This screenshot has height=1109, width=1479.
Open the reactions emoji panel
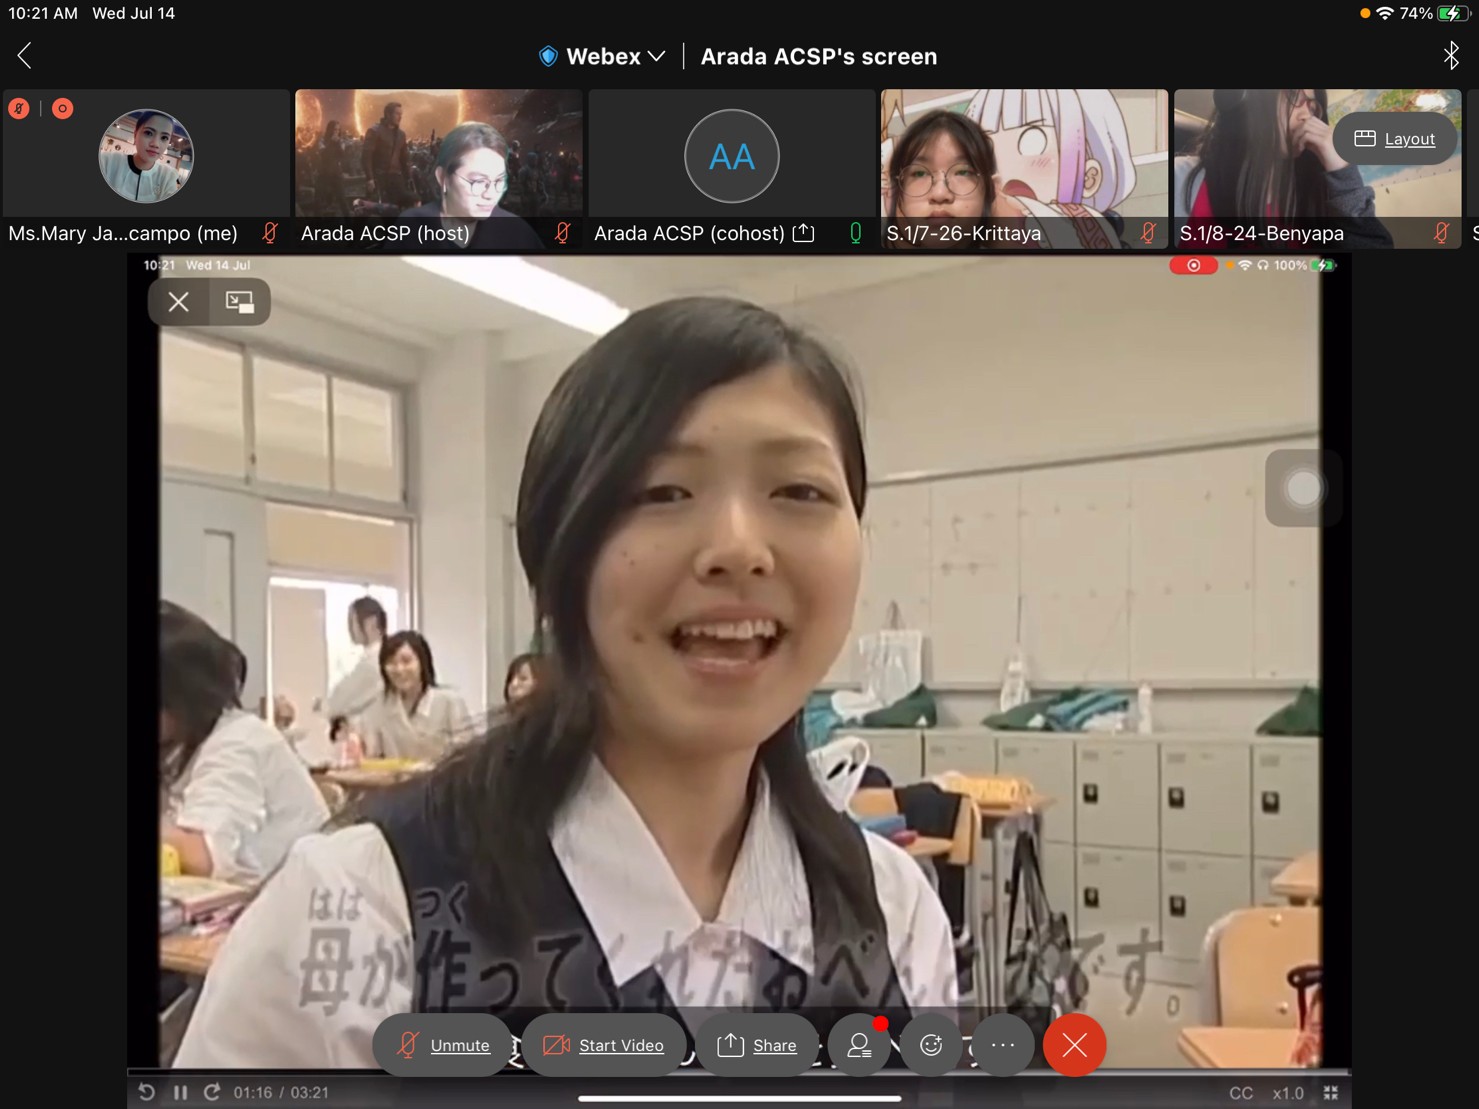click(931, 1045)
